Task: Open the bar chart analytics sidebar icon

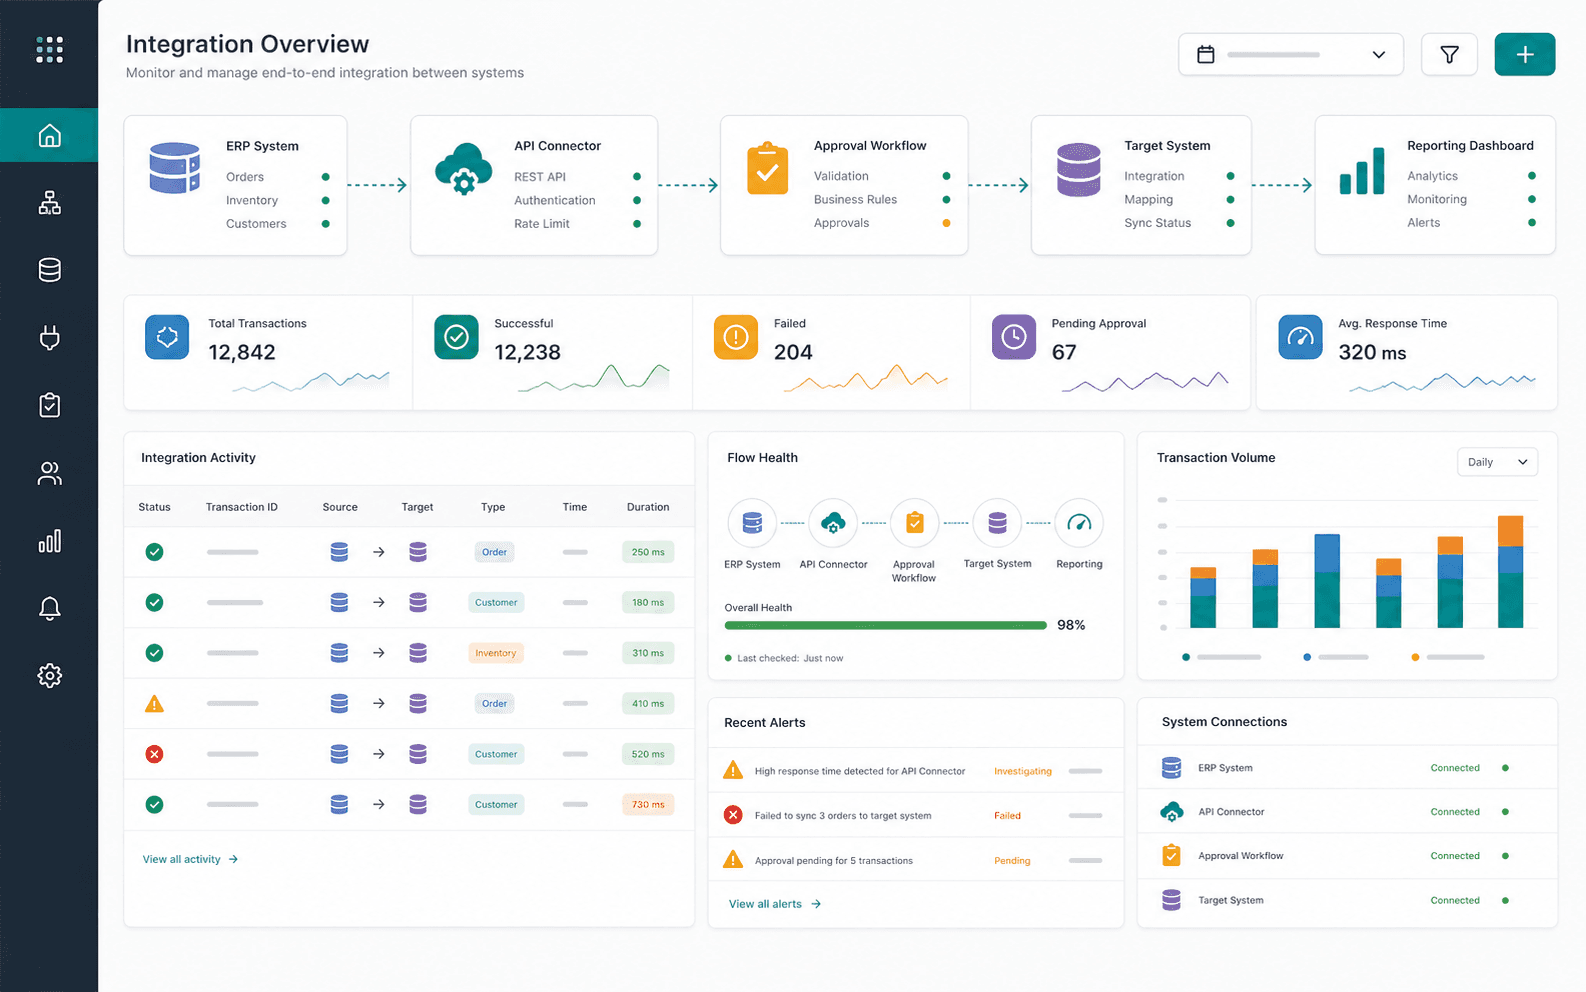Action: point(49,541)
